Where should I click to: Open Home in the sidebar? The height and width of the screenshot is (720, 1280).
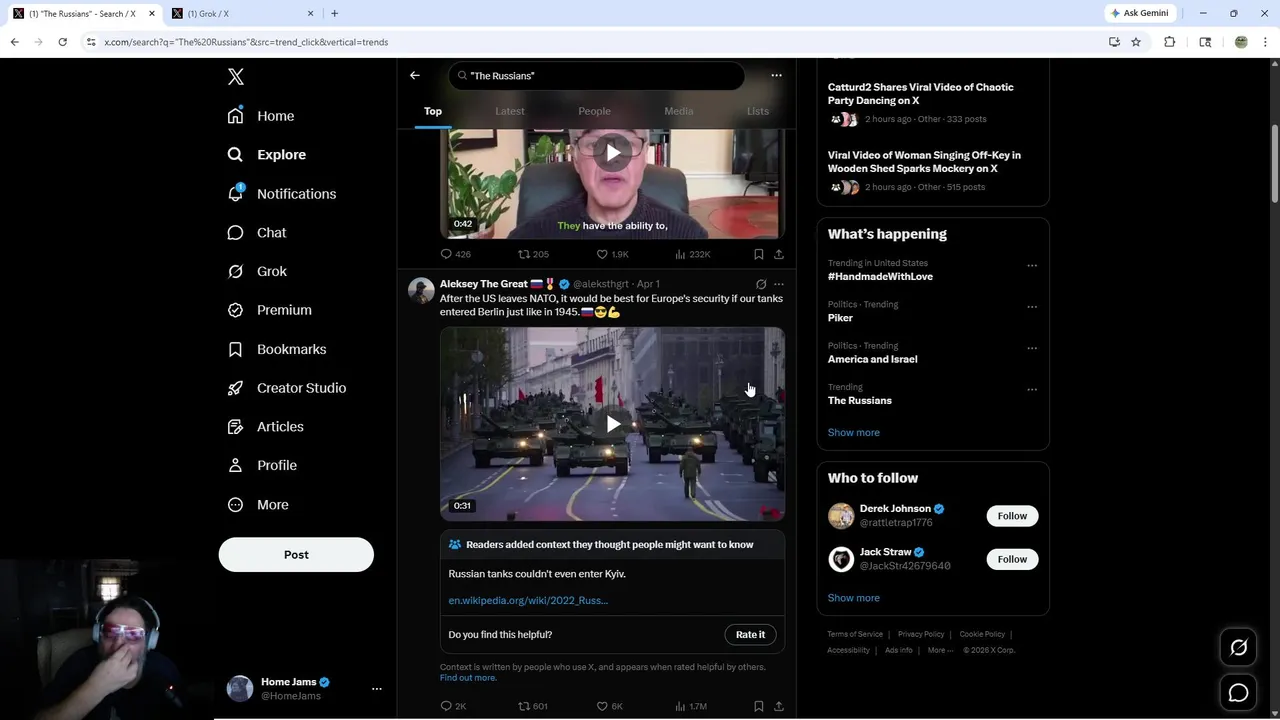pos(261,116)
